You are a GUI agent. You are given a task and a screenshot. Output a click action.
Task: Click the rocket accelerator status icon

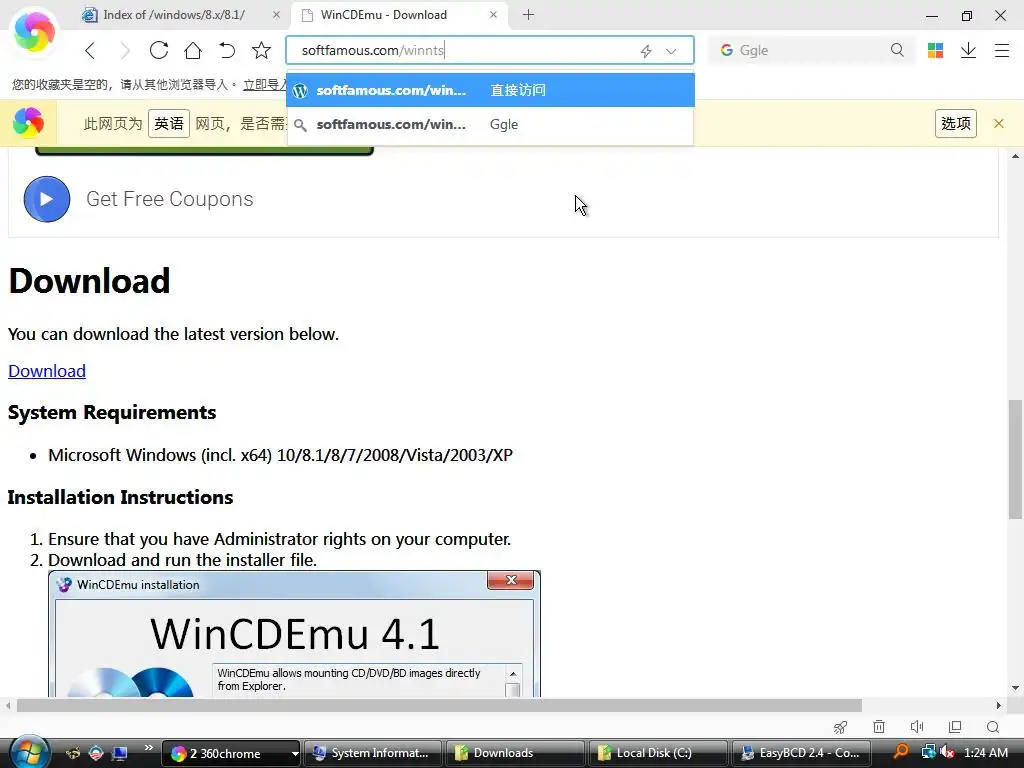tap(840, 727)
